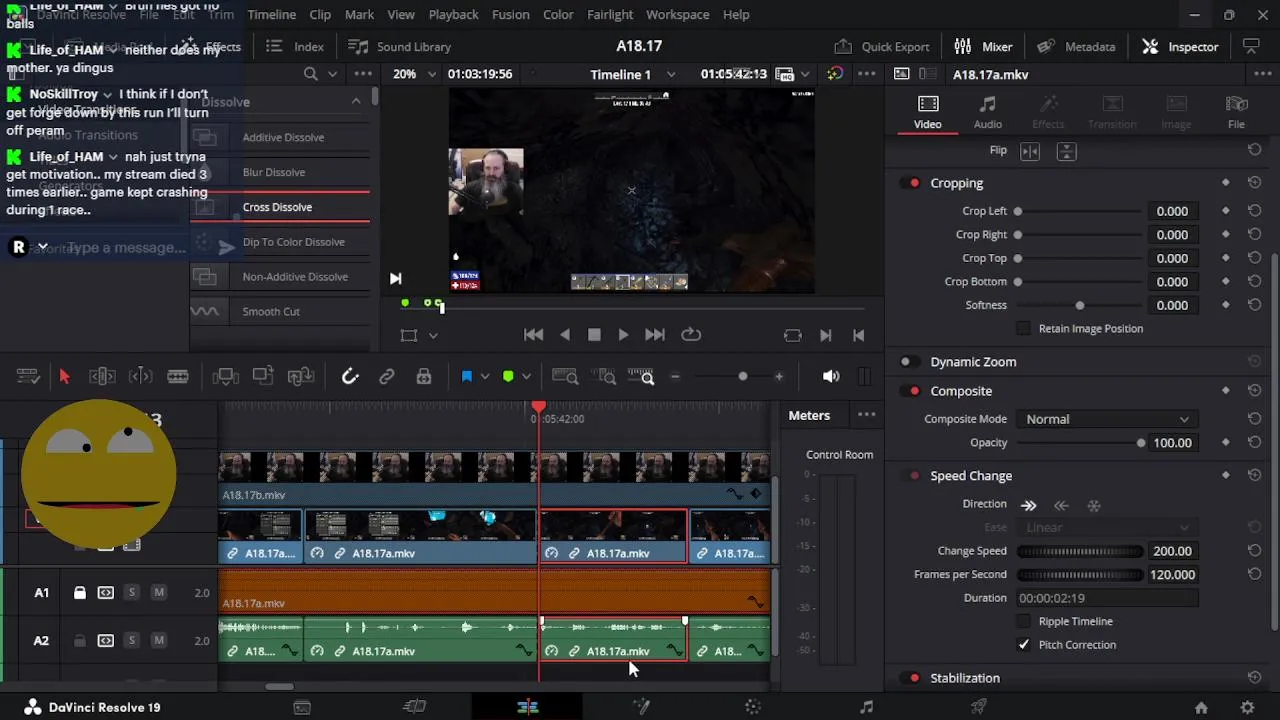This screenshot has width=1280, height=720.
Task: Switch to Inspector Audio tab
Action: pyautogui.click(x=988, y=112)
